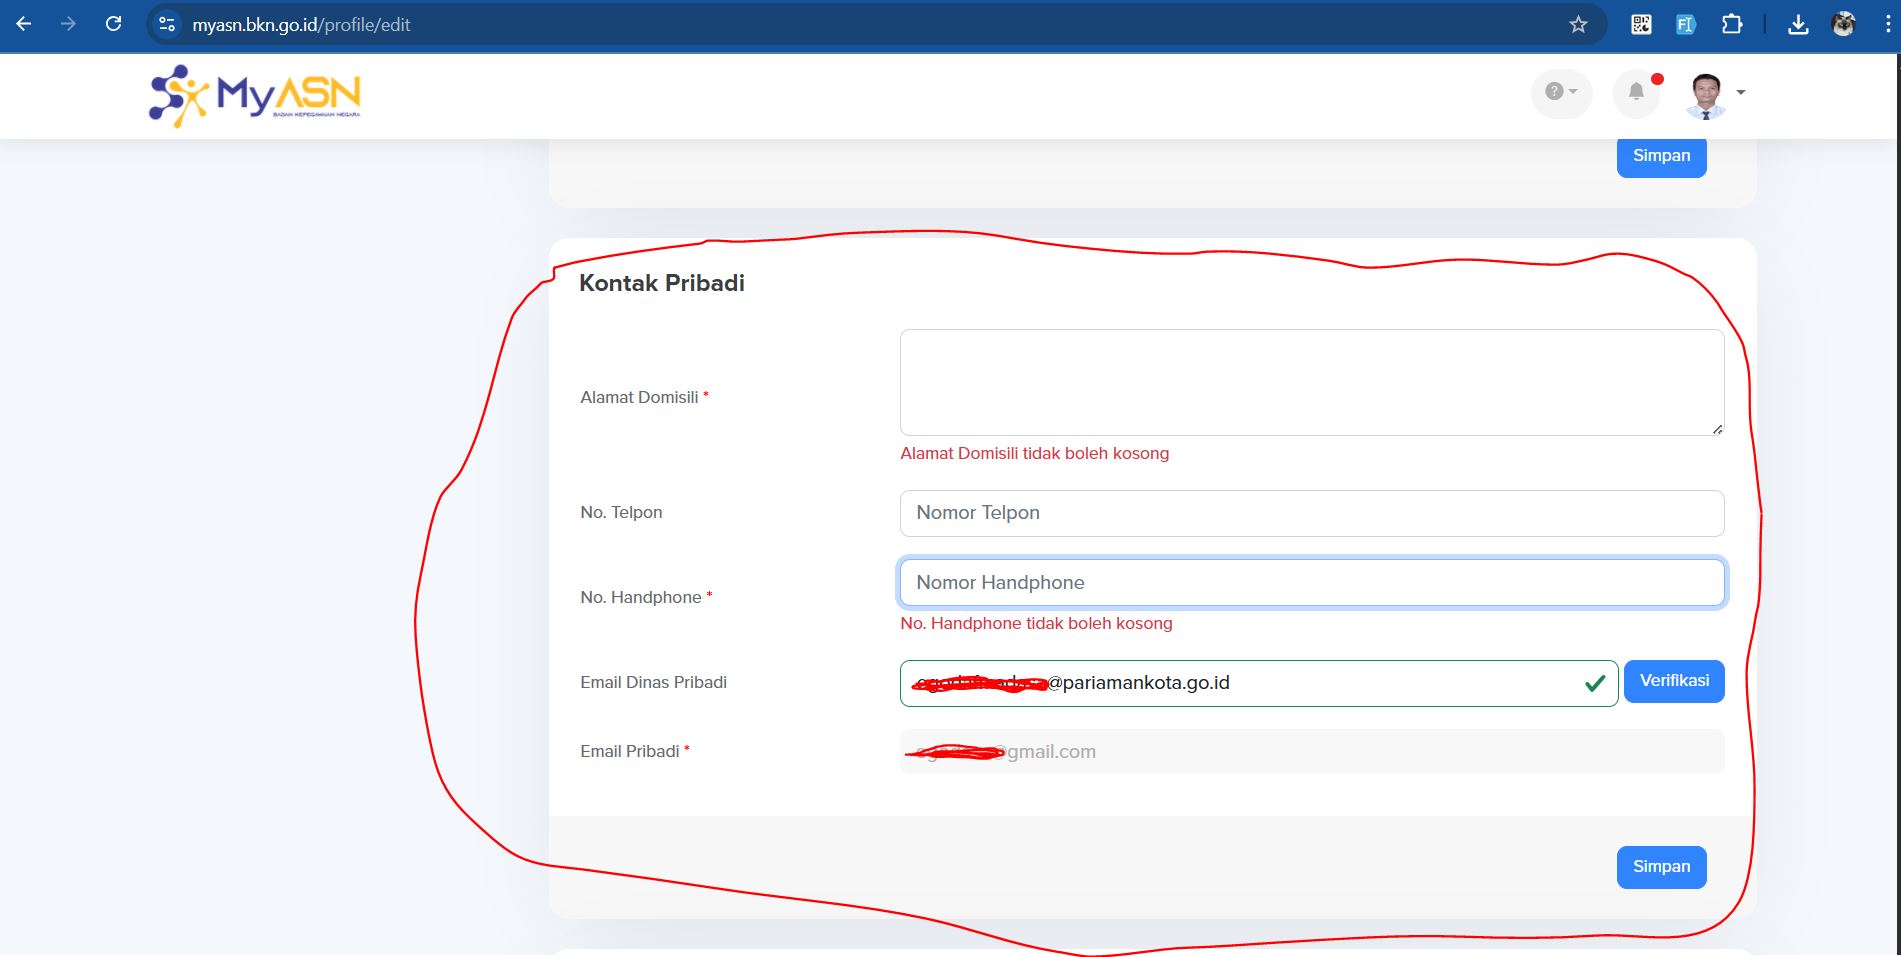Screen dimensions: 1901x957
Task: Click the browser back arrow
Action: tap(24, 24)
